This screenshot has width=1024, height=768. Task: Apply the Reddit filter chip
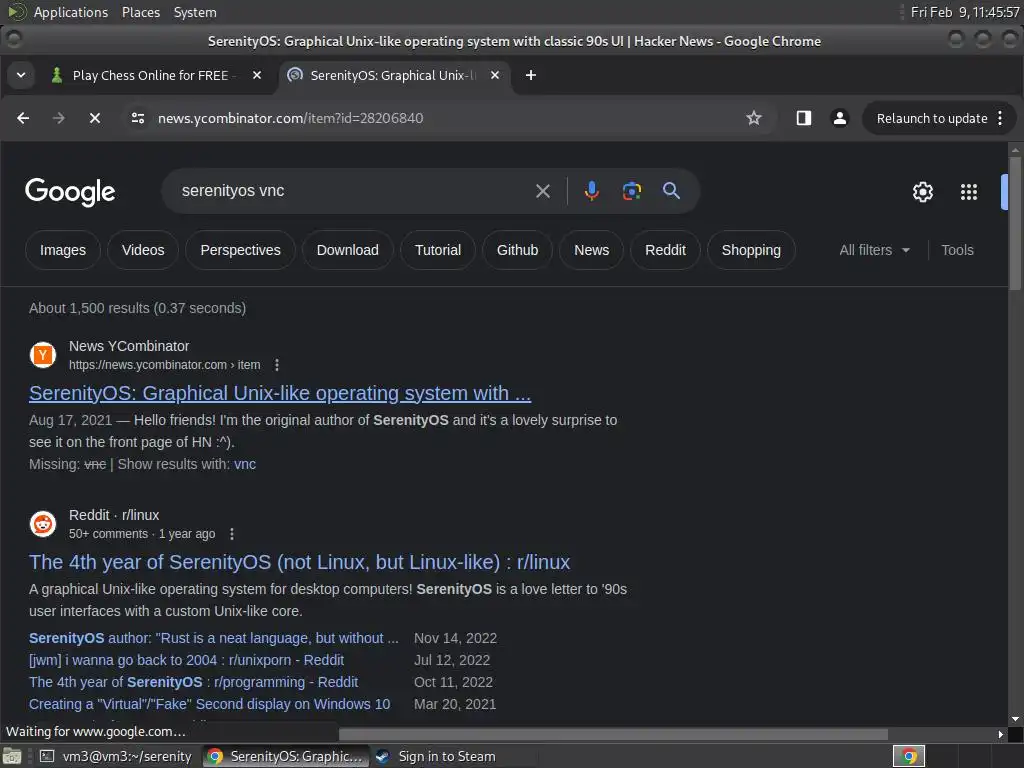pos(665,250)
